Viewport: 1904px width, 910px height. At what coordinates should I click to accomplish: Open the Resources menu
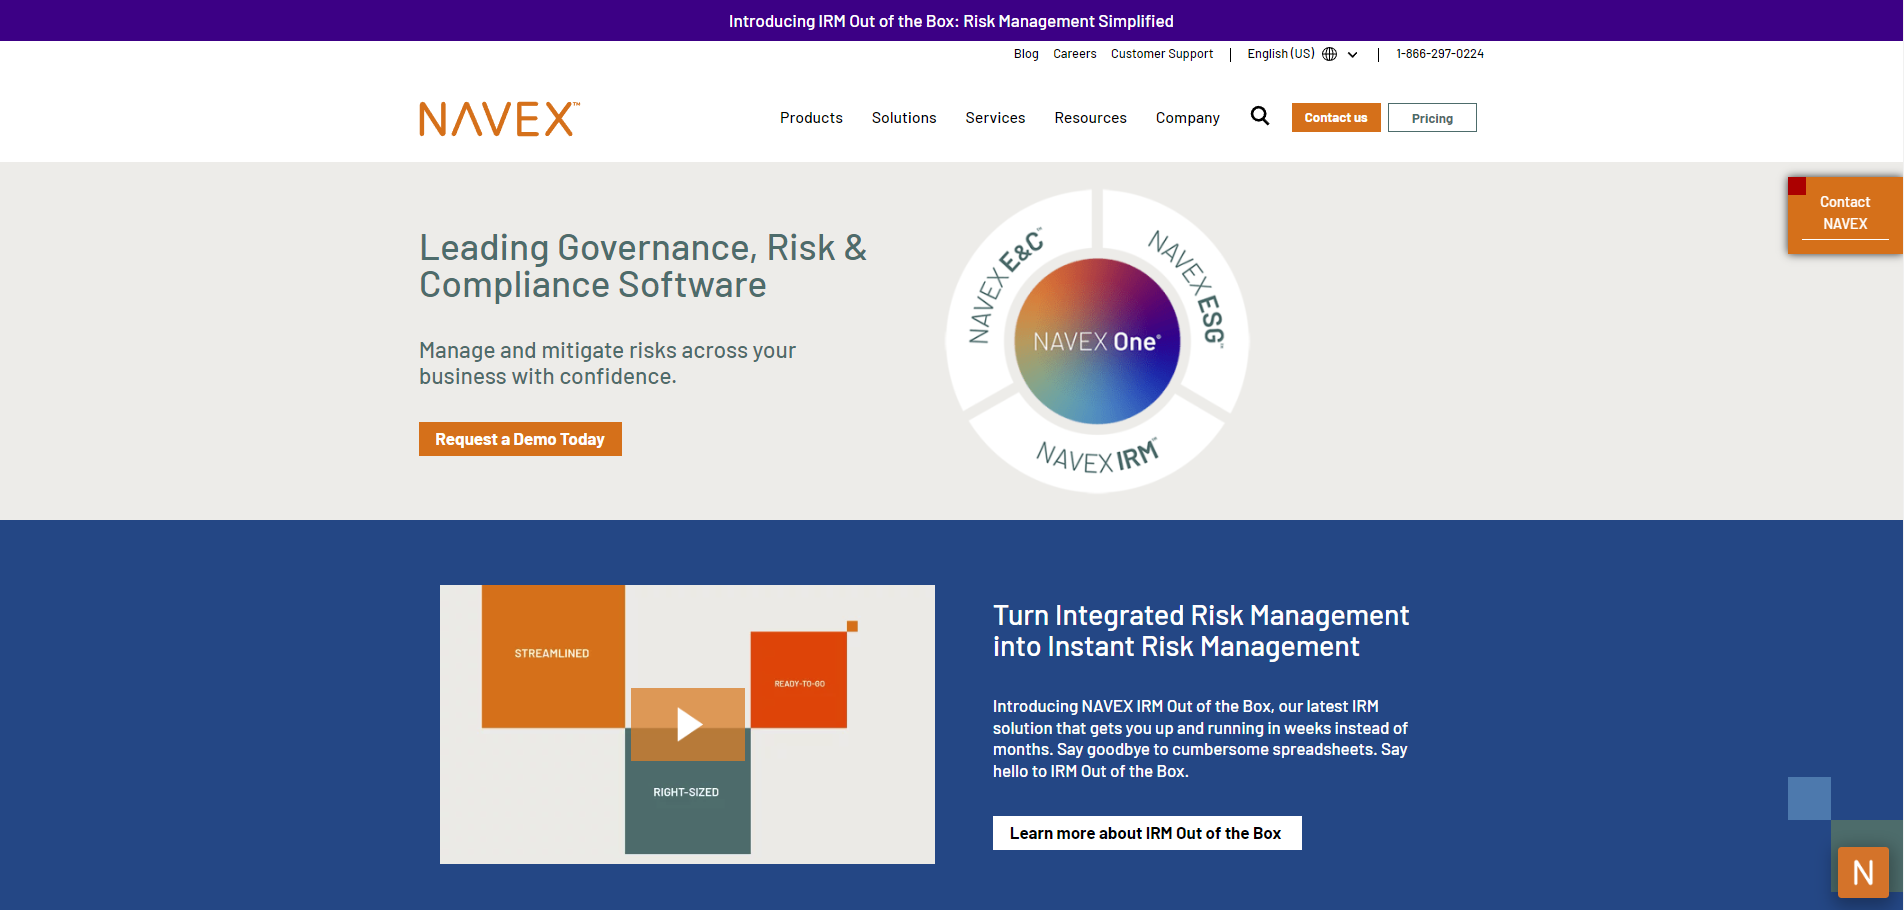[x=1090, y=117]
